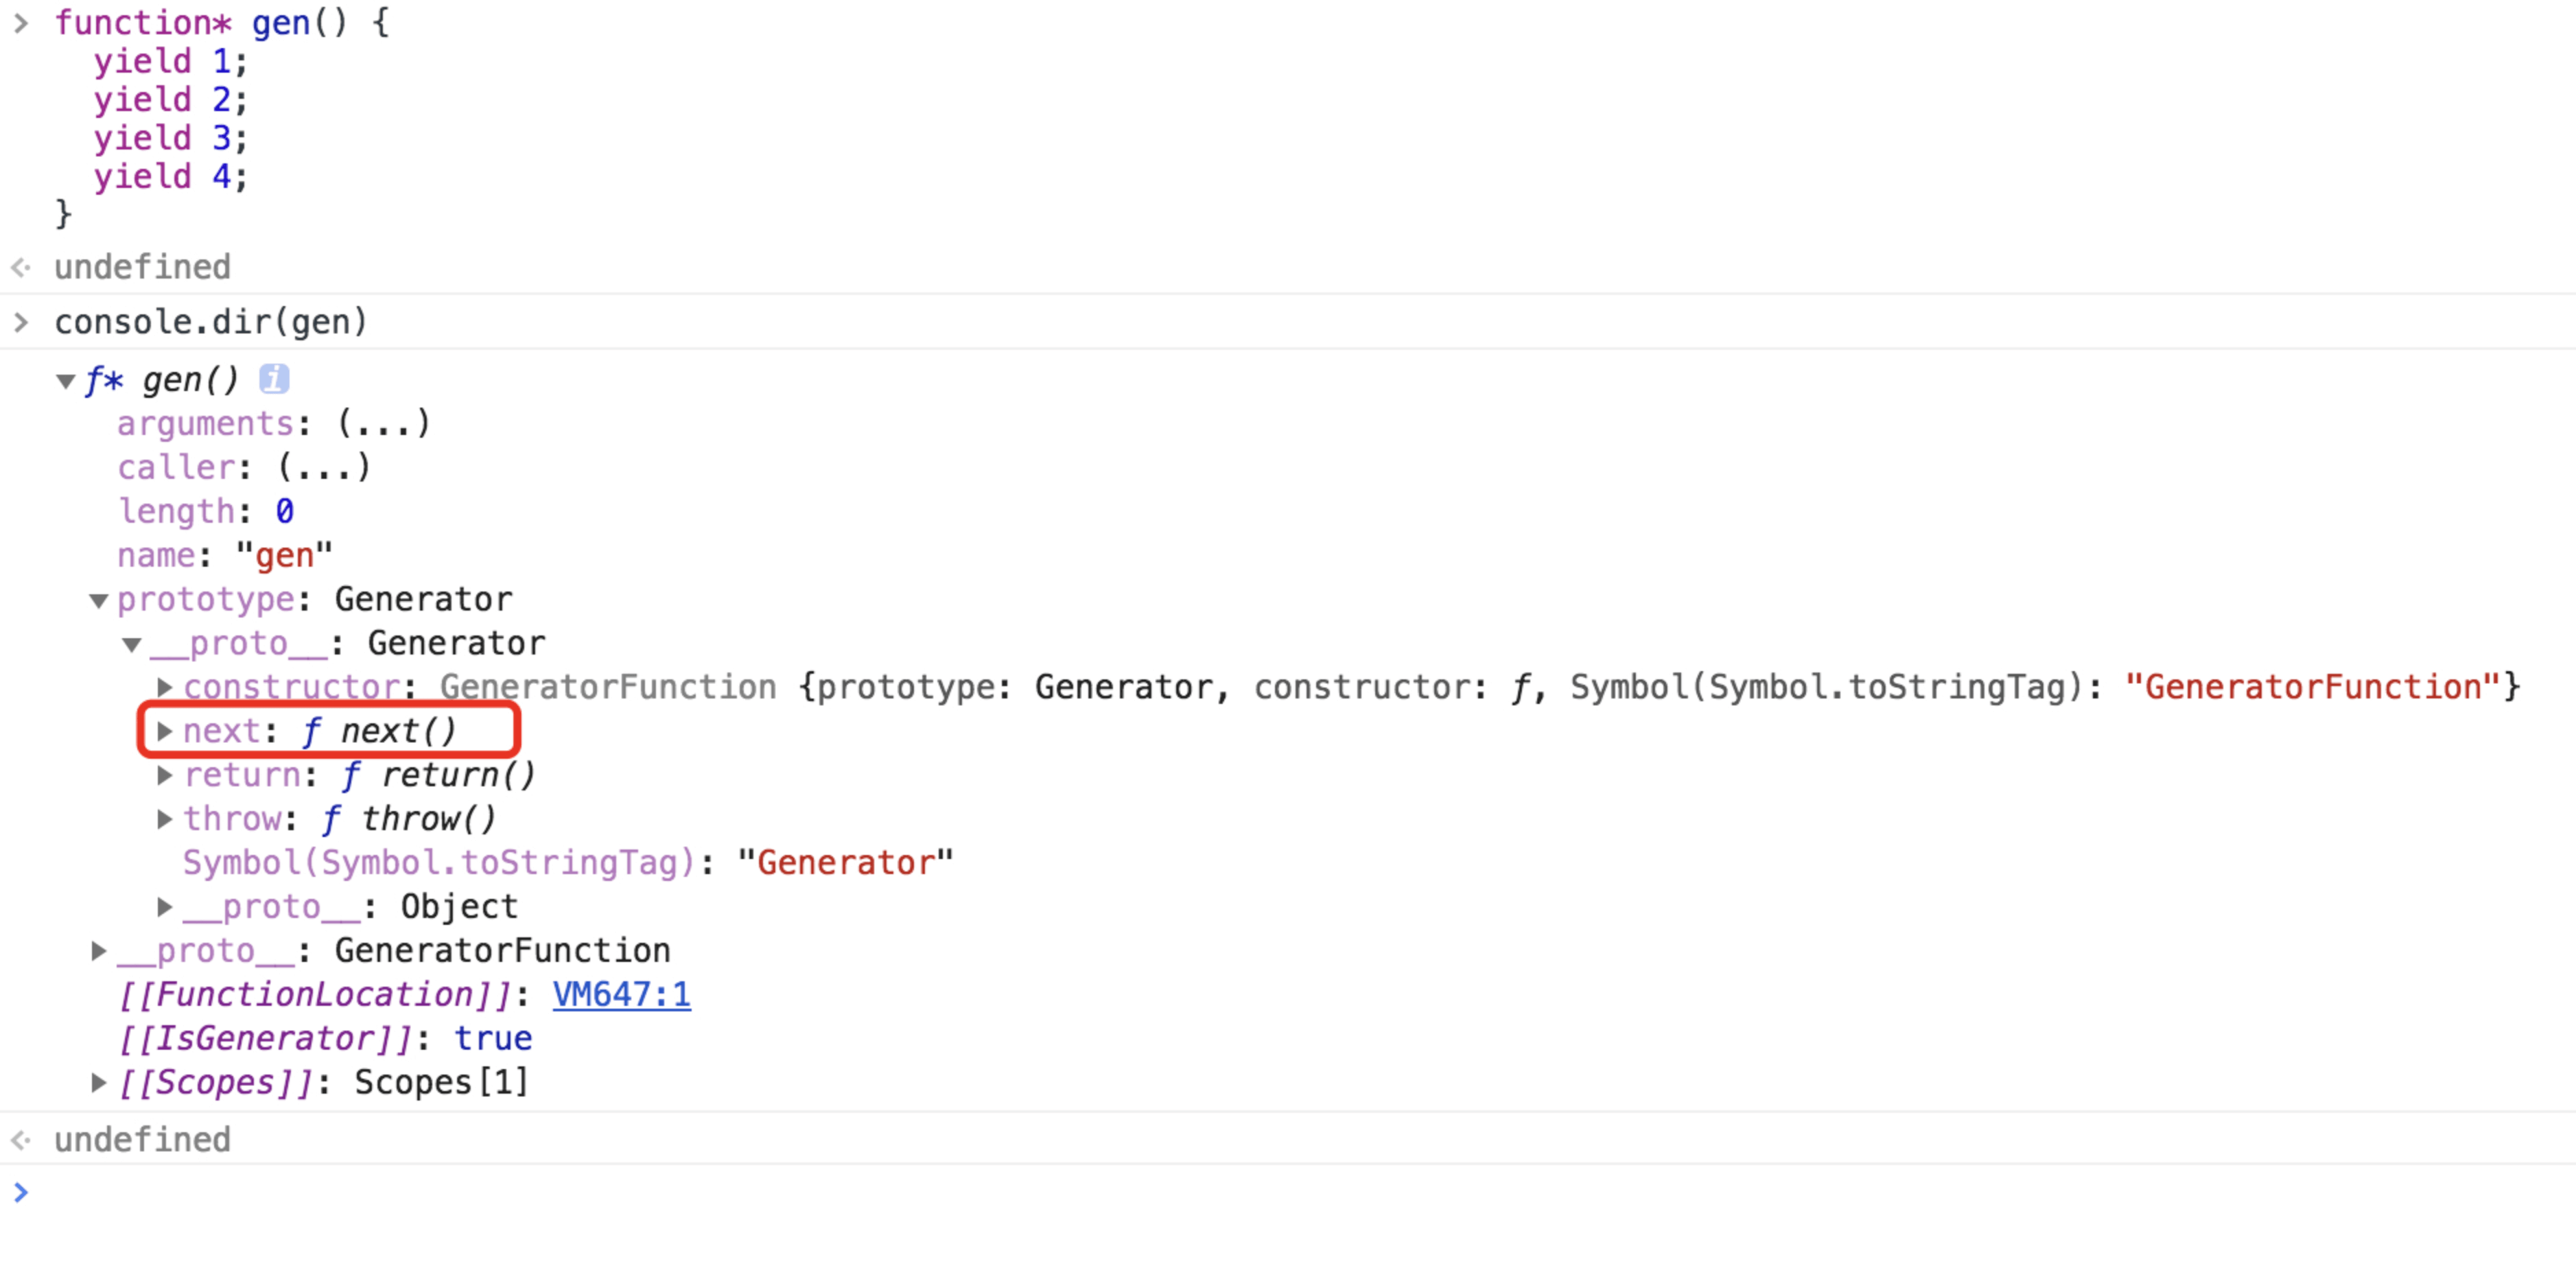Reveal the arguments (...) getter value
The width and height of the screenshot is (2576, 1268).
383,424
